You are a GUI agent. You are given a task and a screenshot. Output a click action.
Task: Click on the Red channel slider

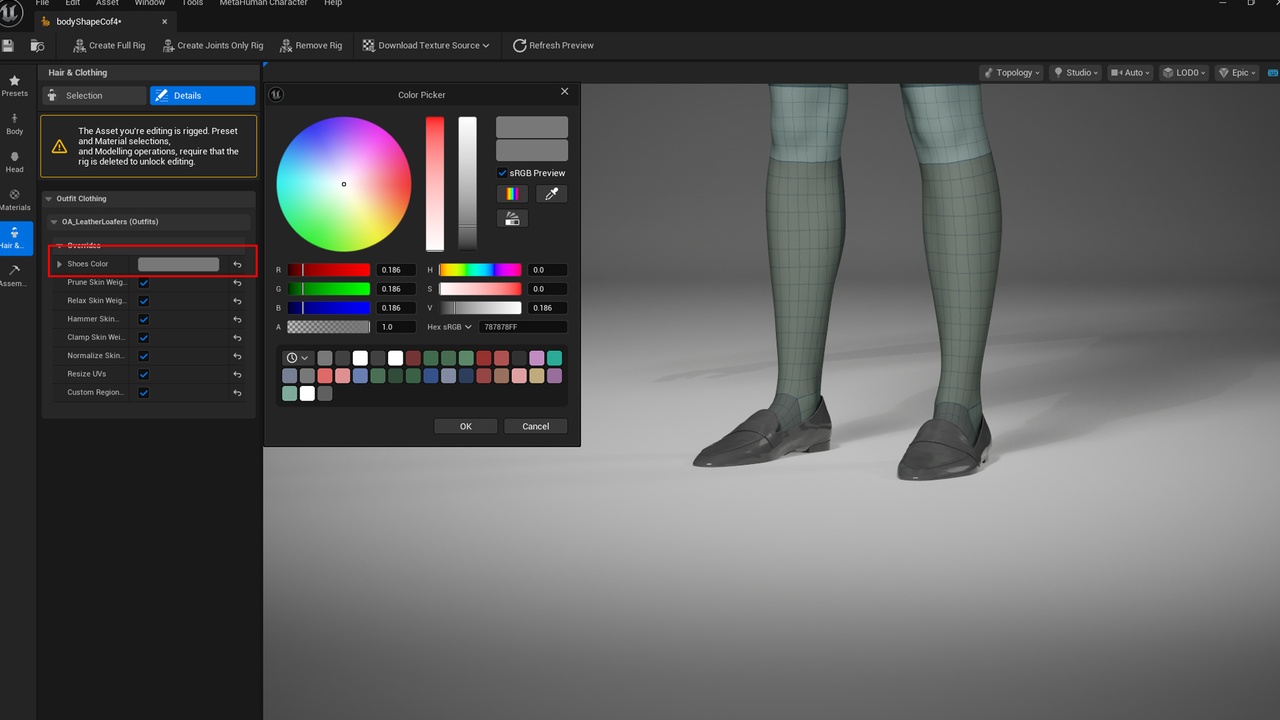pos(329,270)
